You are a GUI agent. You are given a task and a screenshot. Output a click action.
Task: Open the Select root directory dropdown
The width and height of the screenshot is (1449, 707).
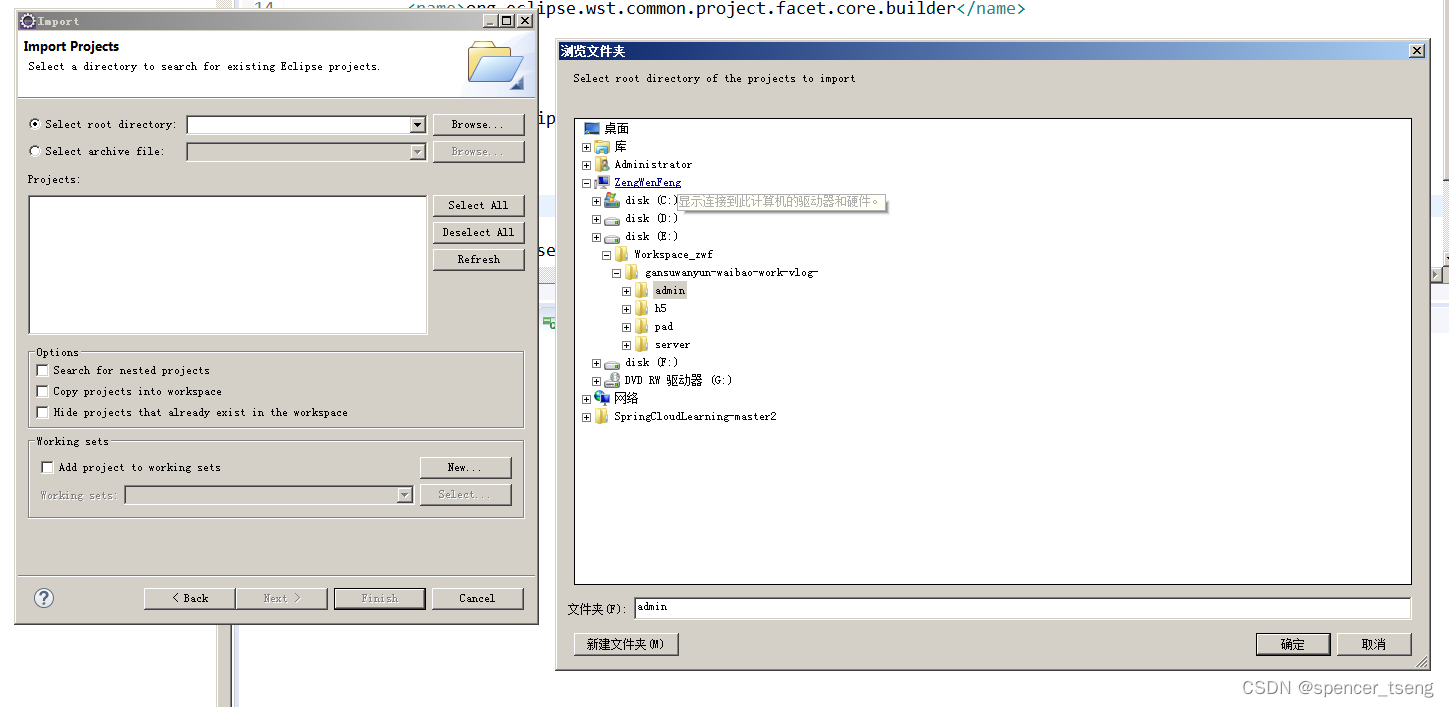tap(419, 124)
